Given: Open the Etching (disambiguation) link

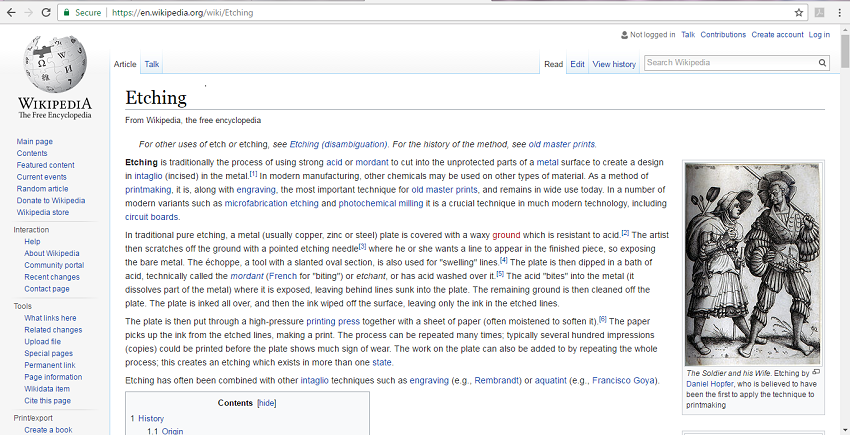Looking at the screenshot, I should point(338,144).
